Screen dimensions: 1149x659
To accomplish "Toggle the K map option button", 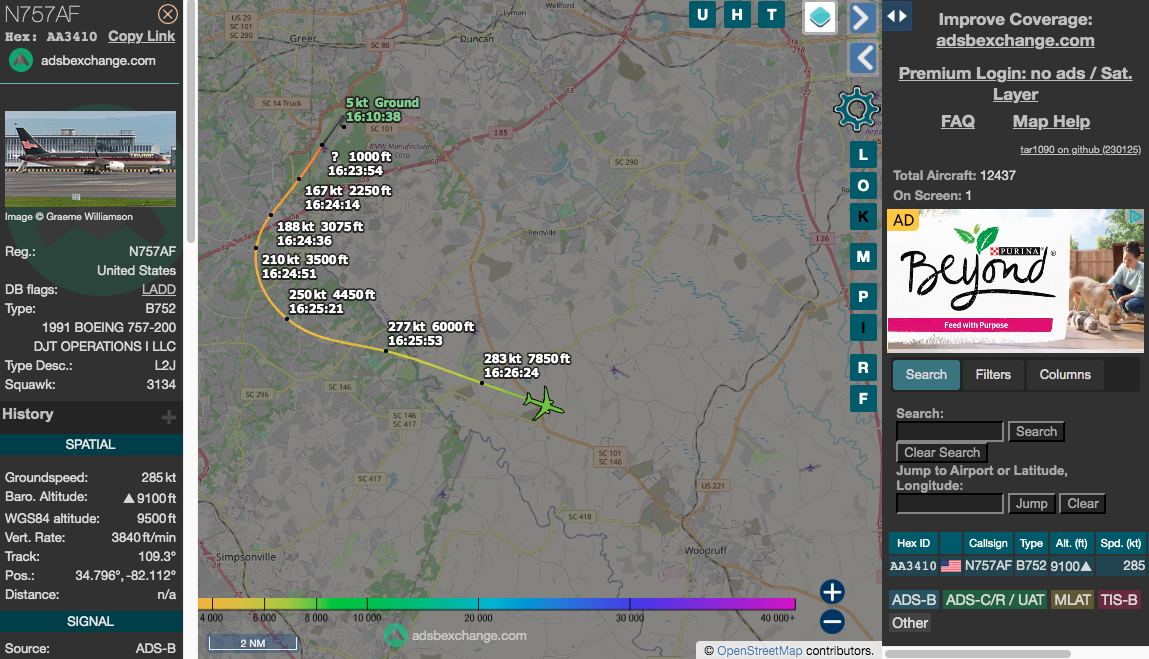I will tap(863, 216).
